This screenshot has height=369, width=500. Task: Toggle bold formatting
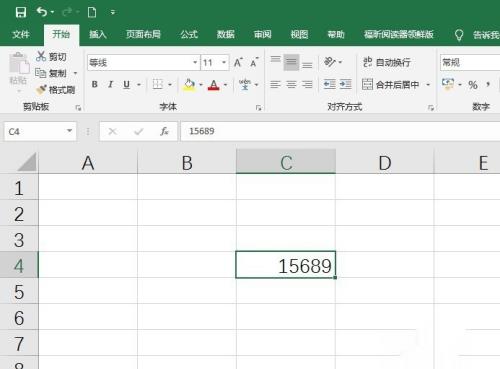coord(95,85)
